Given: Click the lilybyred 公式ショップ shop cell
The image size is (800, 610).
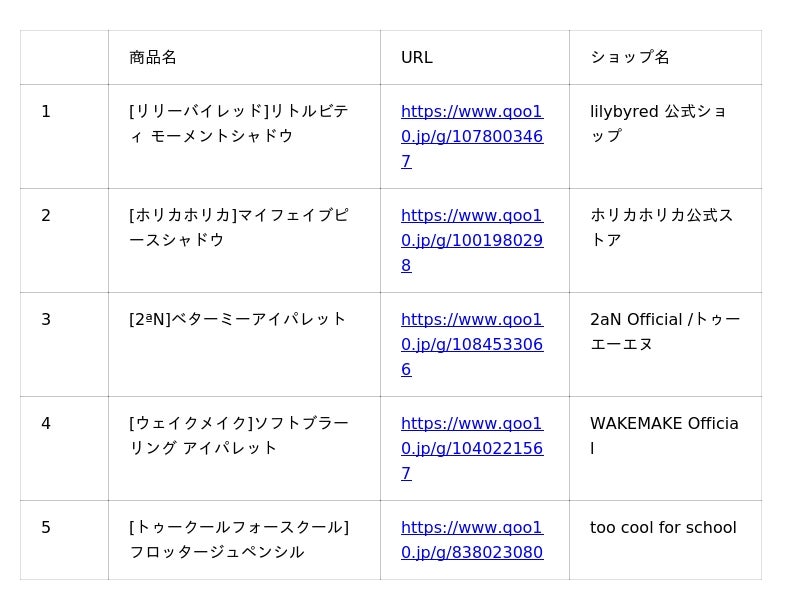Looking at the screenshot, I should click(x=665, y=137).
